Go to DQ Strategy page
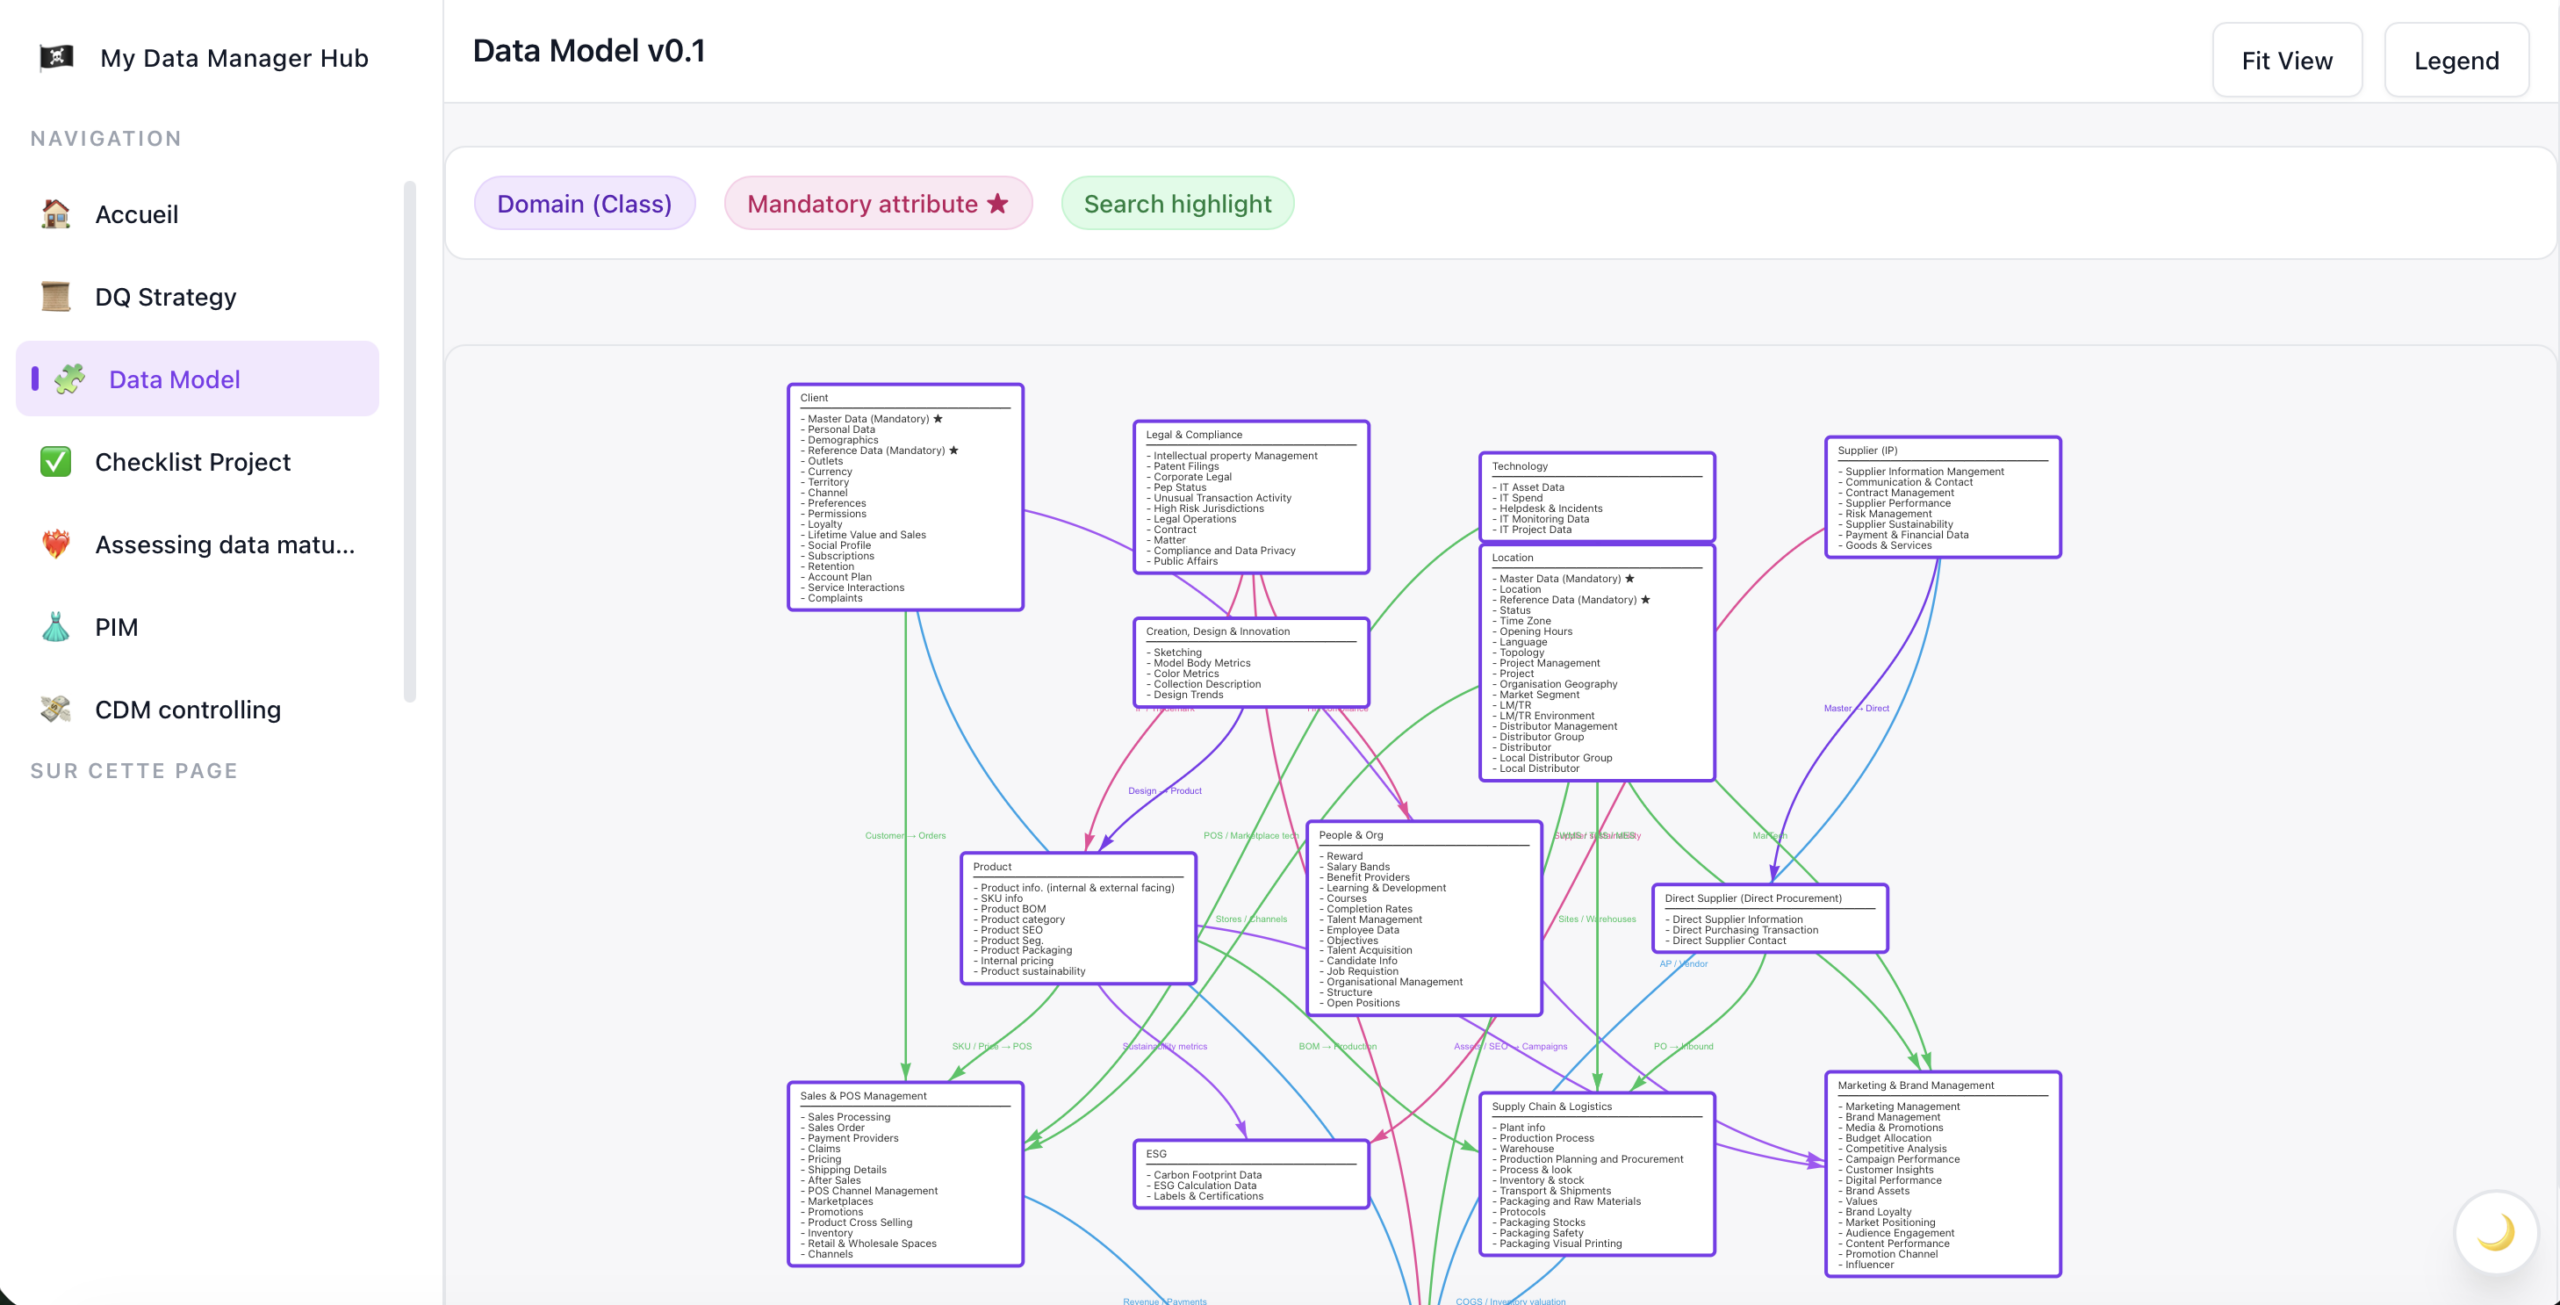Image resolution: width=2560 pixels, height=1305 pixels. pyautogui.click(x=165, y=297)
